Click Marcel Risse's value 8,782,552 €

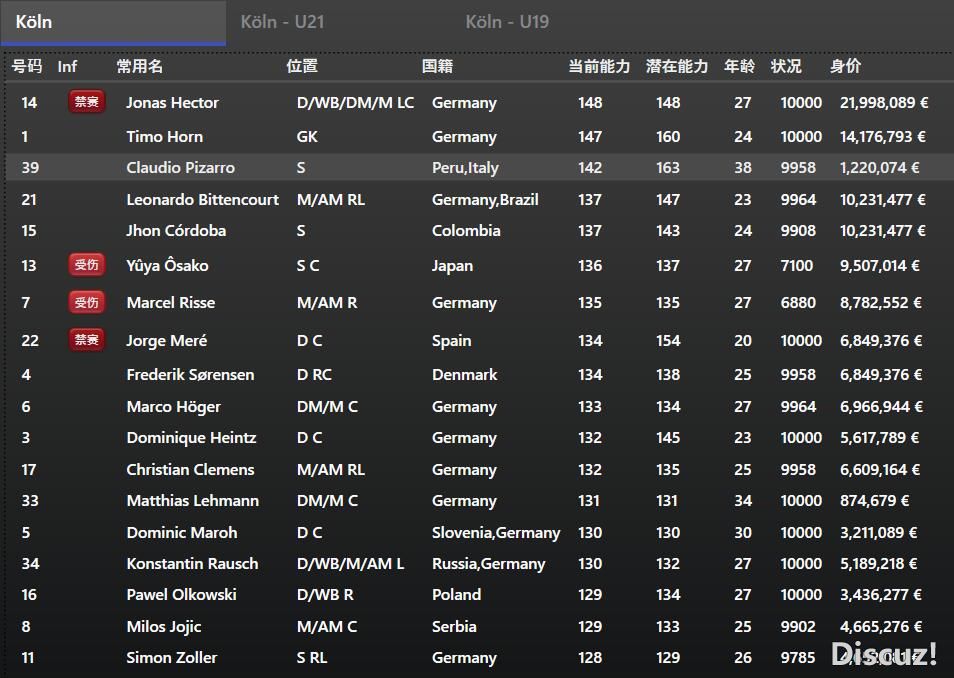pyautogui.click(x=880, y=303)
